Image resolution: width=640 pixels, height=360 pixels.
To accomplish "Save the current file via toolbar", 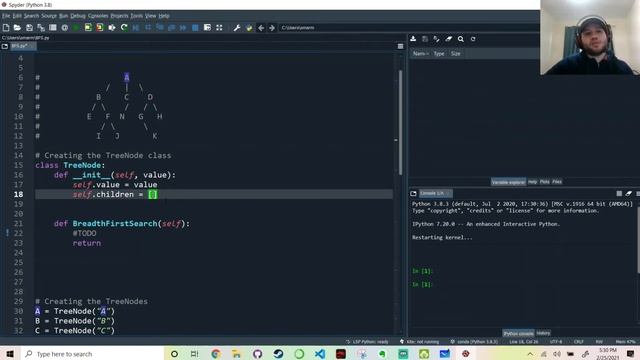I will tap(29, 28).
